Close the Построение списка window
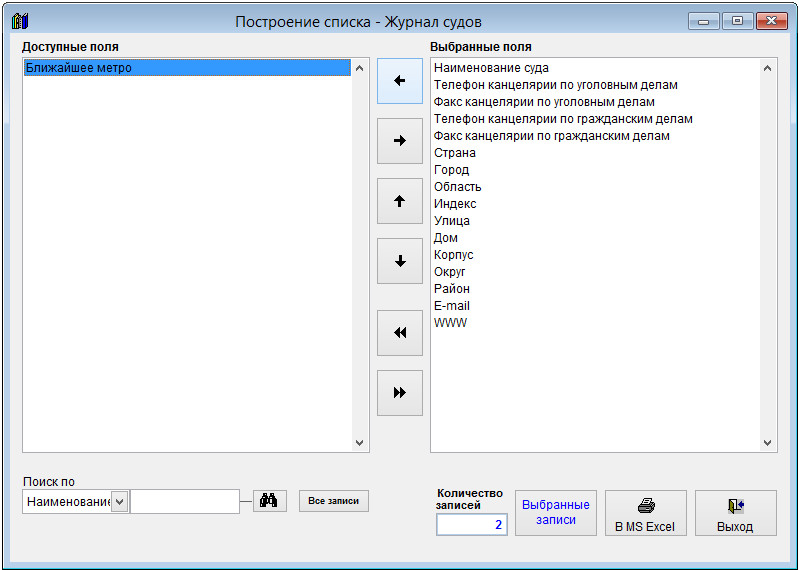The height and width of the screenshot is (570, 799). point(772,21)
